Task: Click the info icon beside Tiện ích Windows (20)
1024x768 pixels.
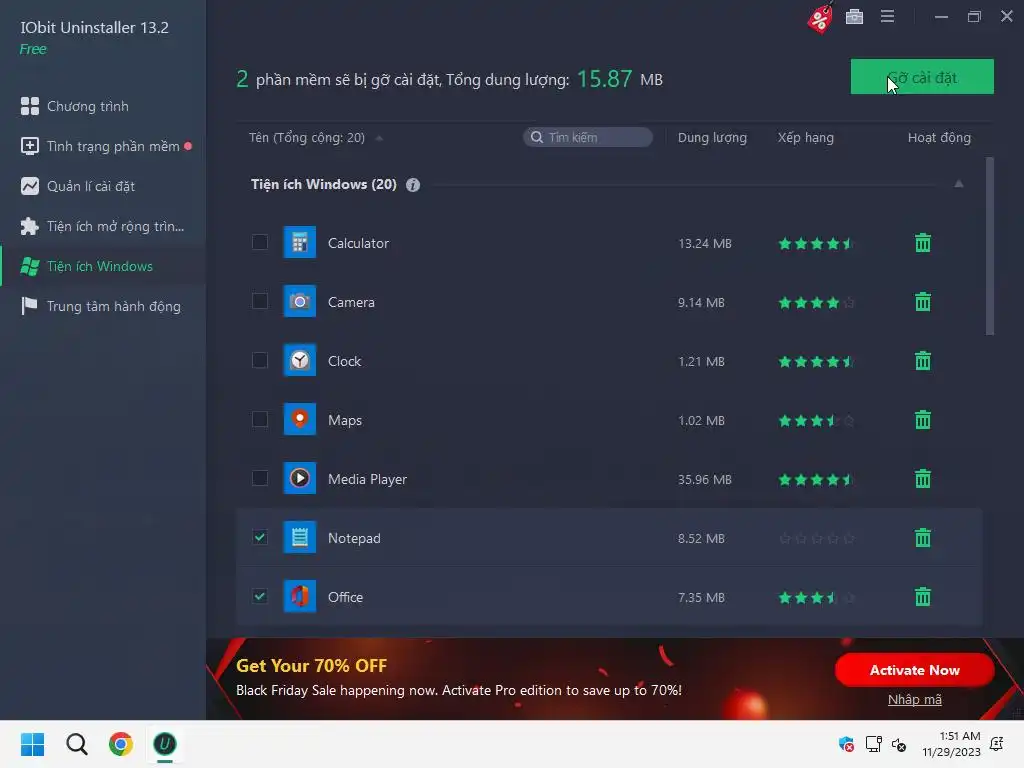Action: (x=413, y=185)
